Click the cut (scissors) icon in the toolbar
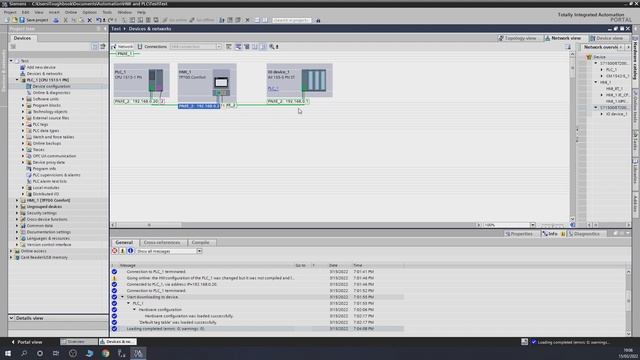The image size is (640, 360). pos(65,20)
